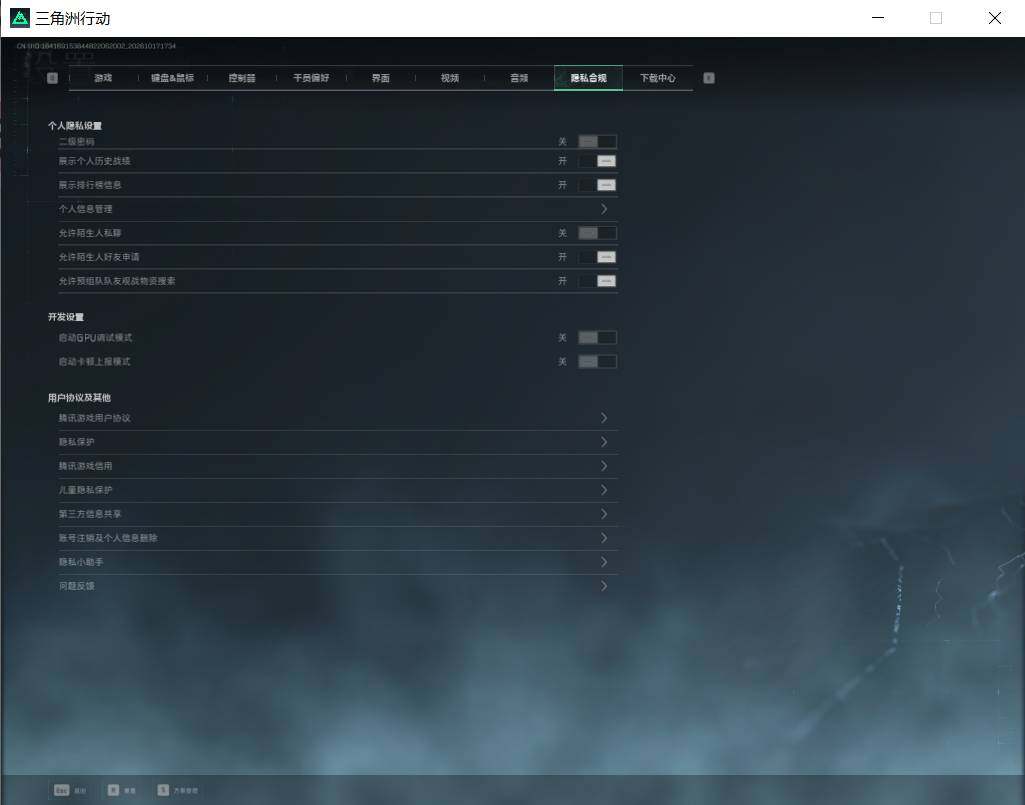Image resolution: width=1025 pixels, height=805 pixels.
Task: Switch to the 游戏 tab
Action: [x=103, y=78]
